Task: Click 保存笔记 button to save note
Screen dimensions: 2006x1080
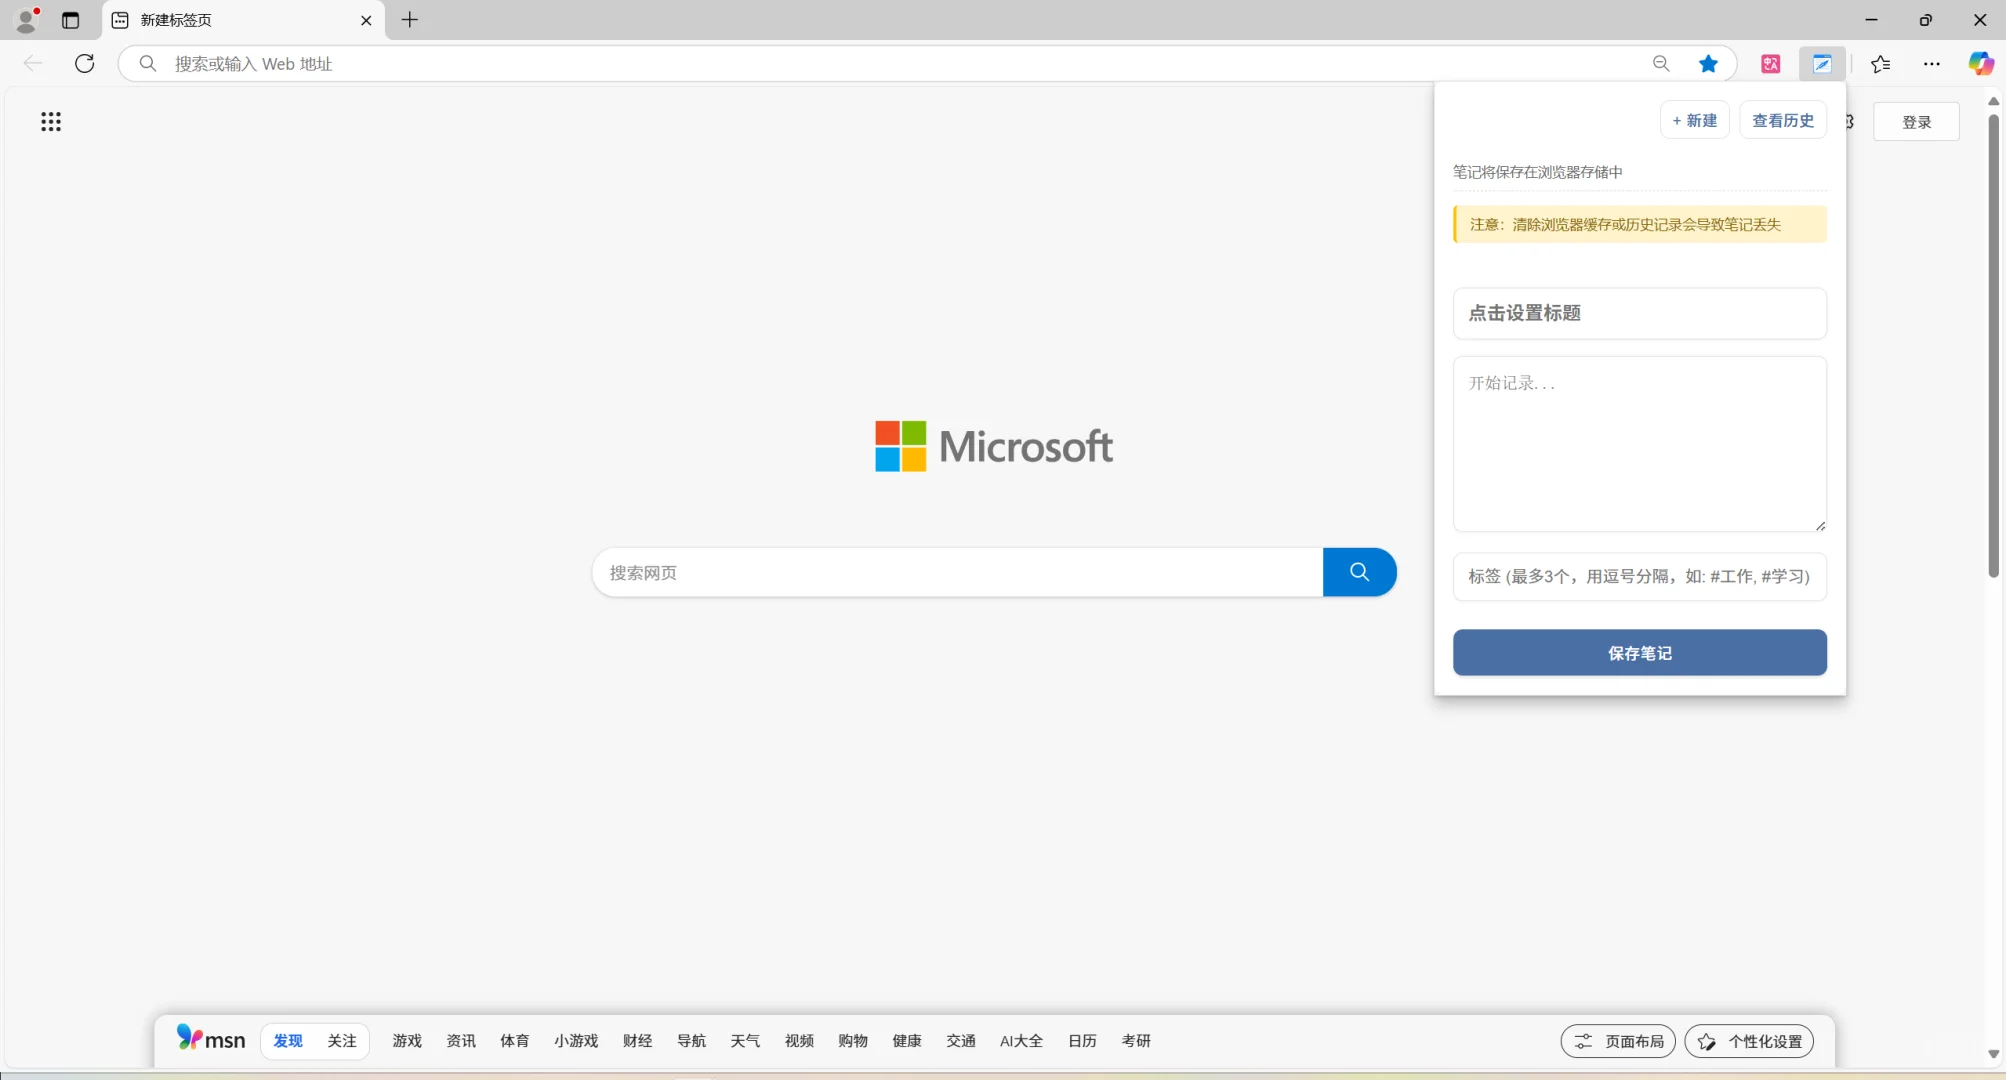Action: click(1639, 653)
